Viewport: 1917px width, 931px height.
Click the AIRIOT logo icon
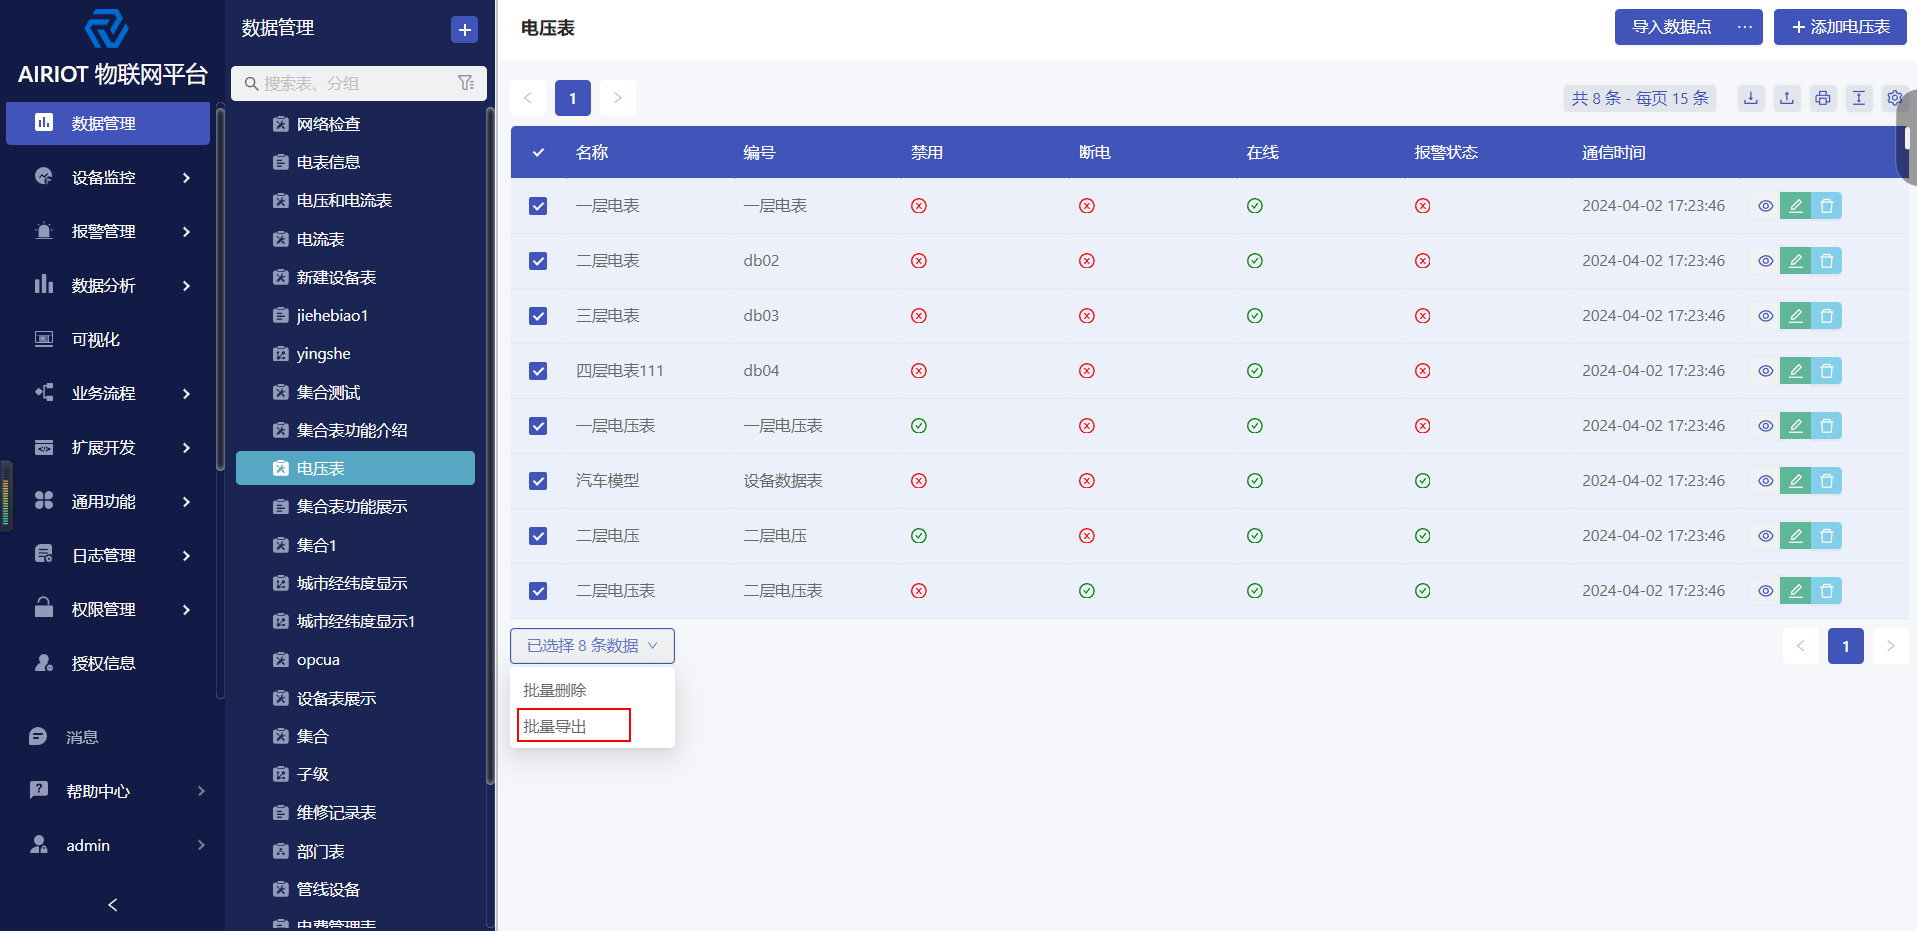(x=106, y=29)
